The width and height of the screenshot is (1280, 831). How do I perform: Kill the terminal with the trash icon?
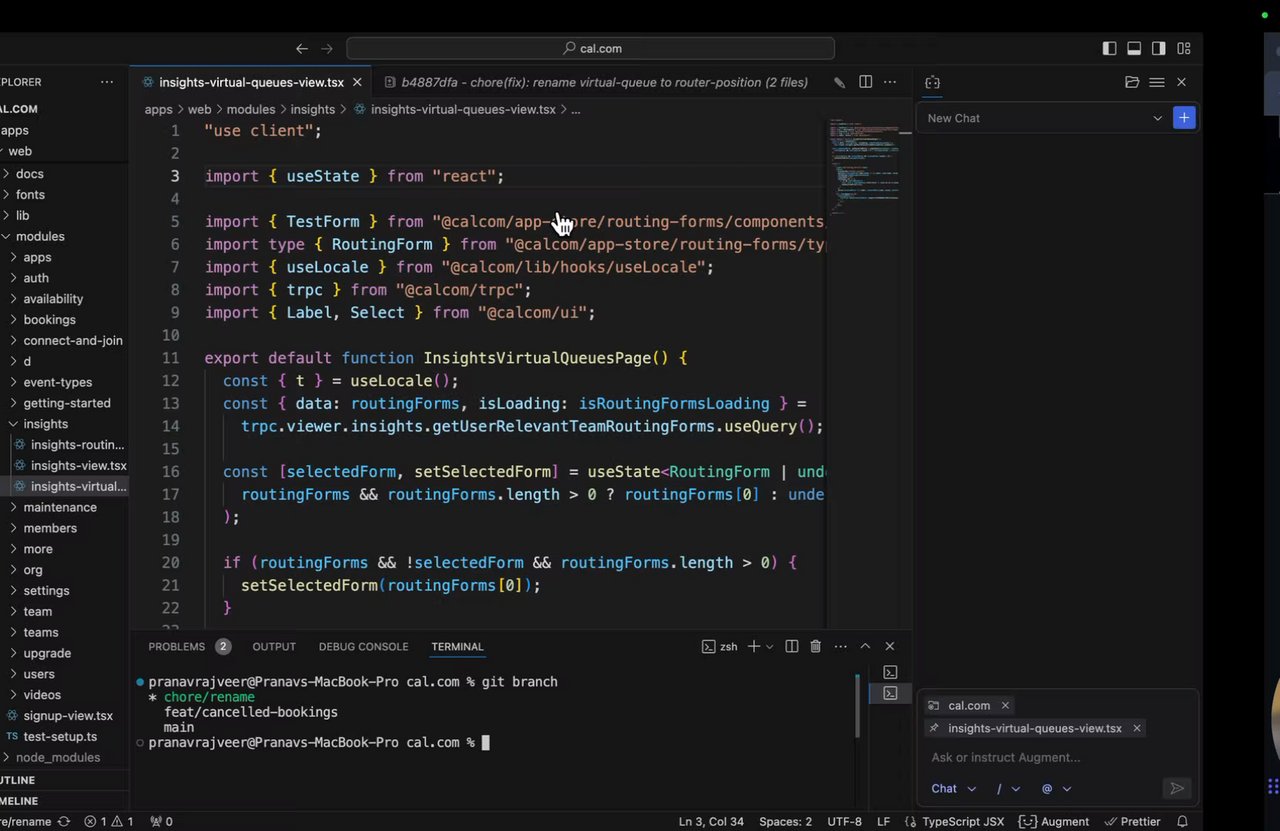[x=815, y=647]
